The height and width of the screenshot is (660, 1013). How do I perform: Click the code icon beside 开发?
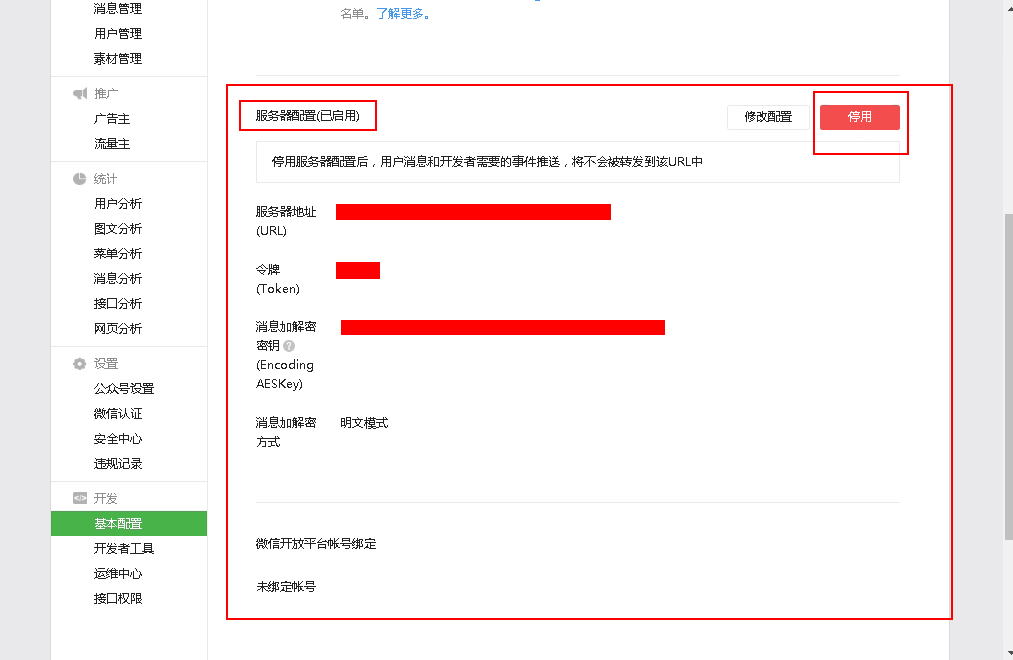pyautogui.click(x=80, y=499)
